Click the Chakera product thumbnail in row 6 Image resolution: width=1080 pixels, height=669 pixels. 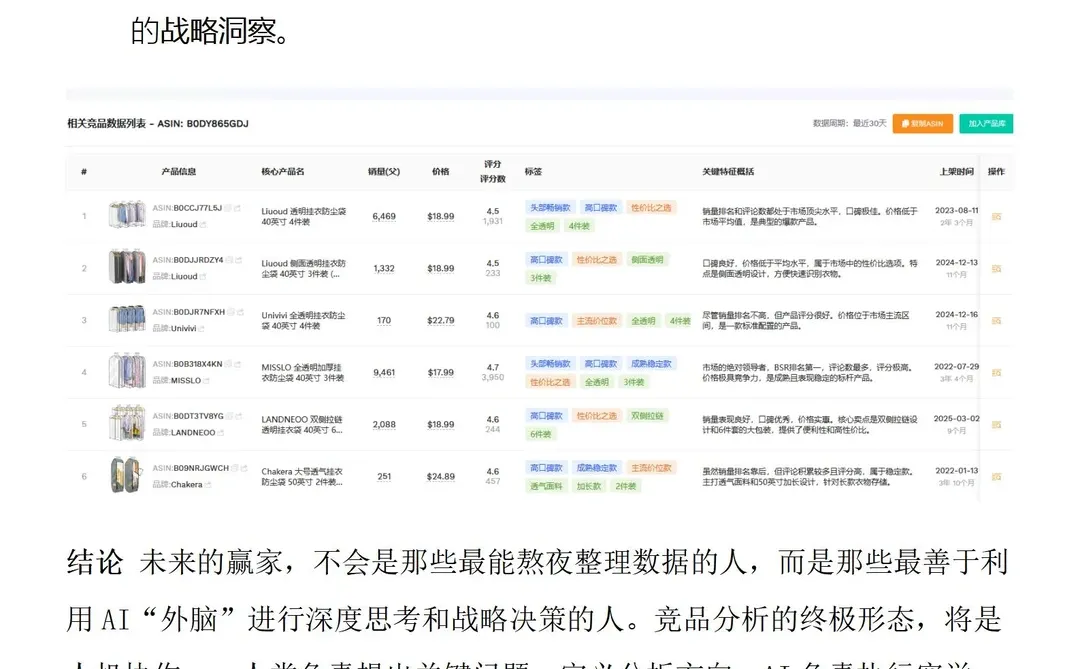pos(127,473)
